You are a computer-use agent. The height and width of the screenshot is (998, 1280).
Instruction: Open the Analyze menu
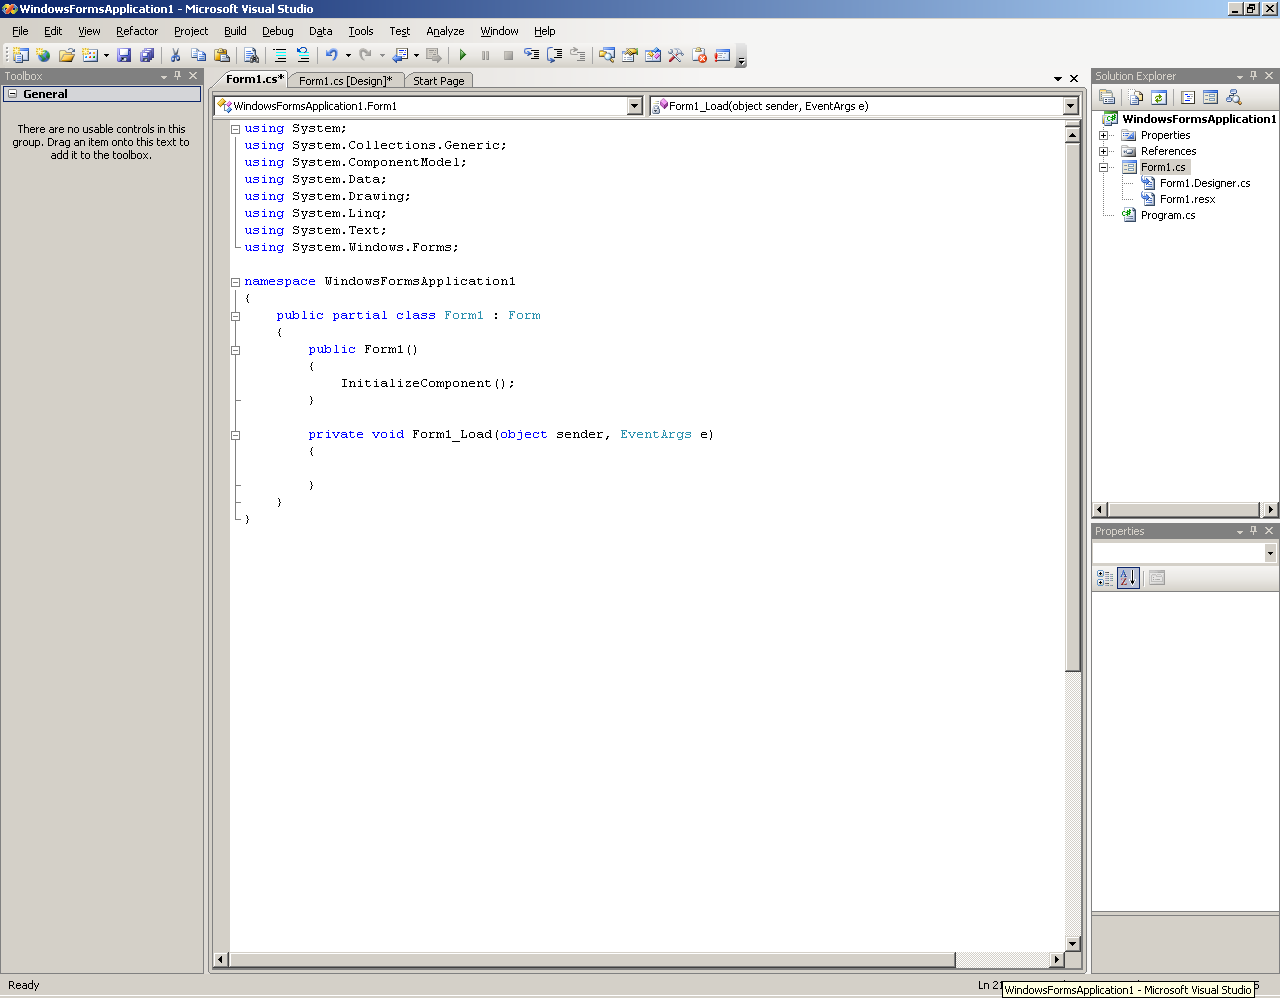(445, 31)
